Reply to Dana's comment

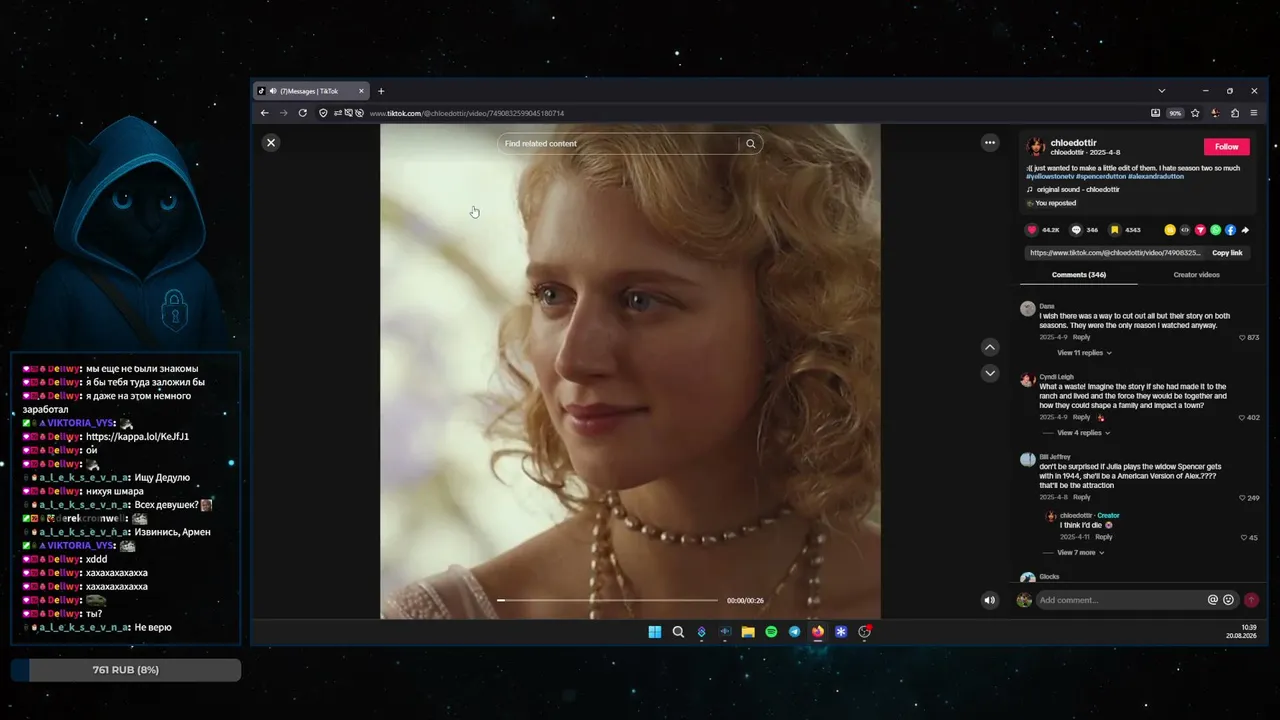(x=1081, y=337)
